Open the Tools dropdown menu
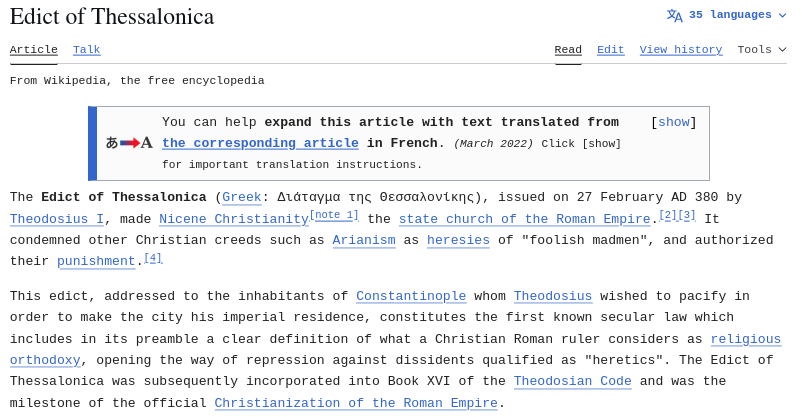Screen dimensions: 802x417 point(762,50)
